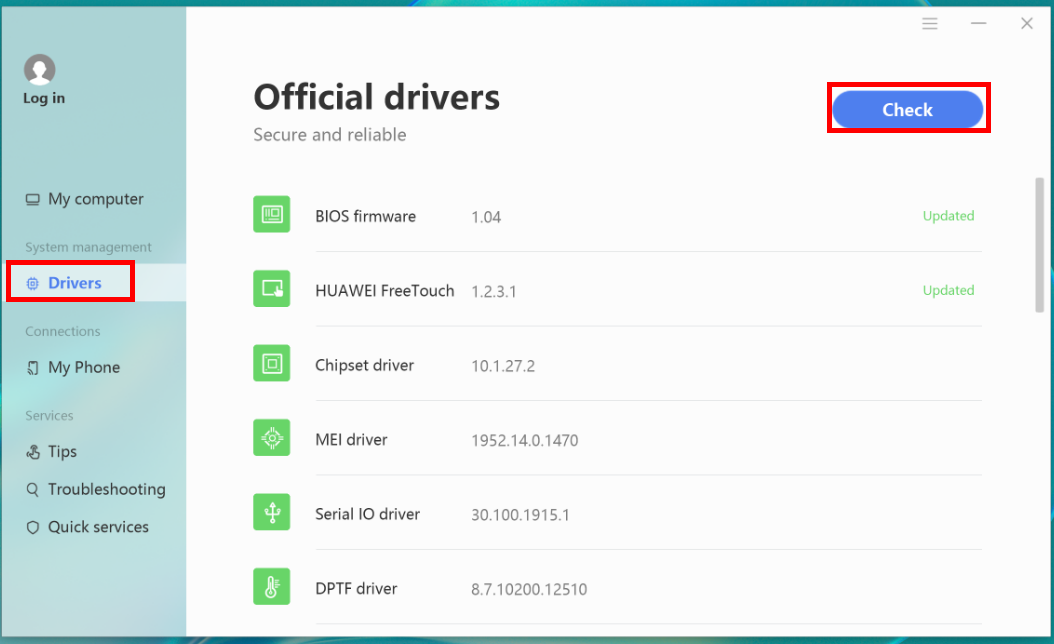Select the My Phone sidebar entry

point(82,367)
